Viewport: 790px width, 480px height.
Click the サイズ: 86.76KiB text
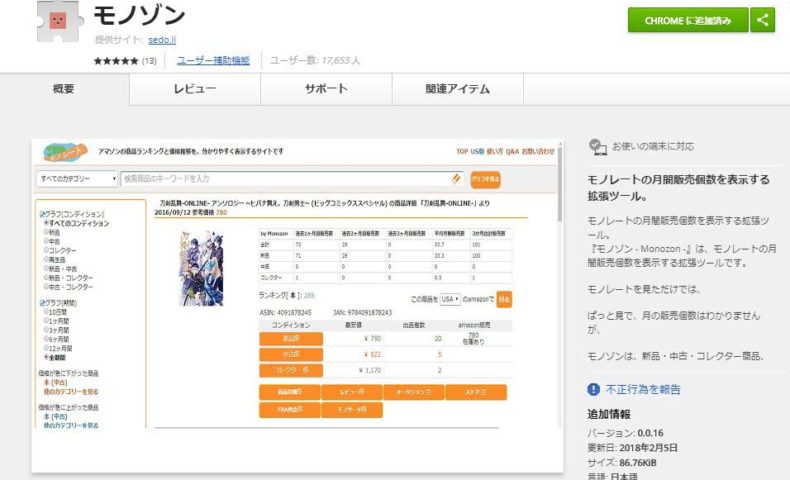pyautogui.click(x=622, y=462)
